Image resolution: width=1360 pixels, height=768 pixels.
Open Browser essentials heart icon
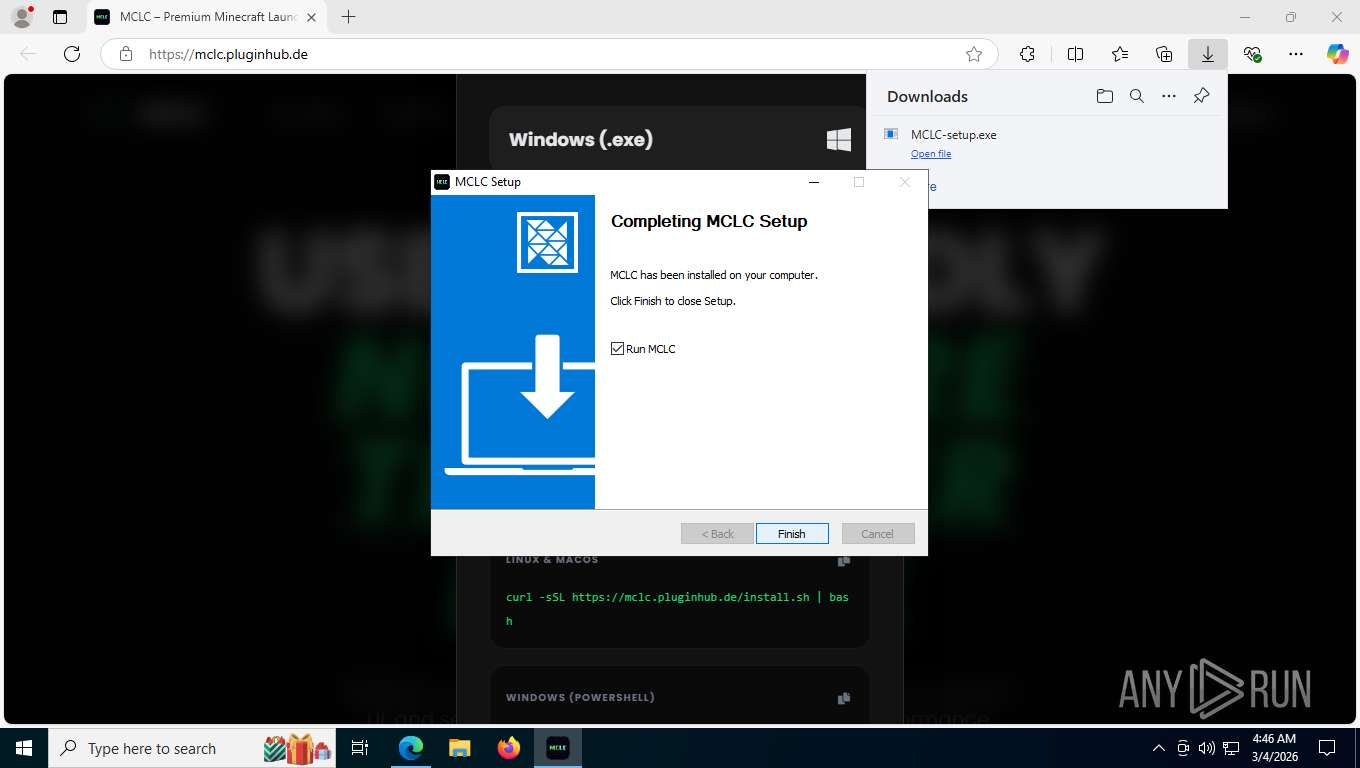coord(1252,54)
